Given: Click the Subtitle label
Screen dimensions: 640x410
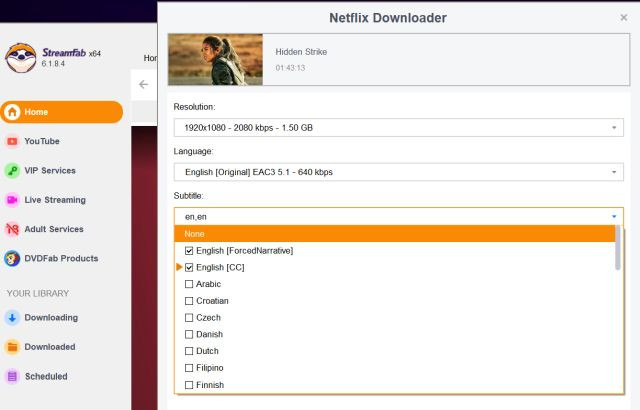Looking at the screenshot, I should point(188,196).
